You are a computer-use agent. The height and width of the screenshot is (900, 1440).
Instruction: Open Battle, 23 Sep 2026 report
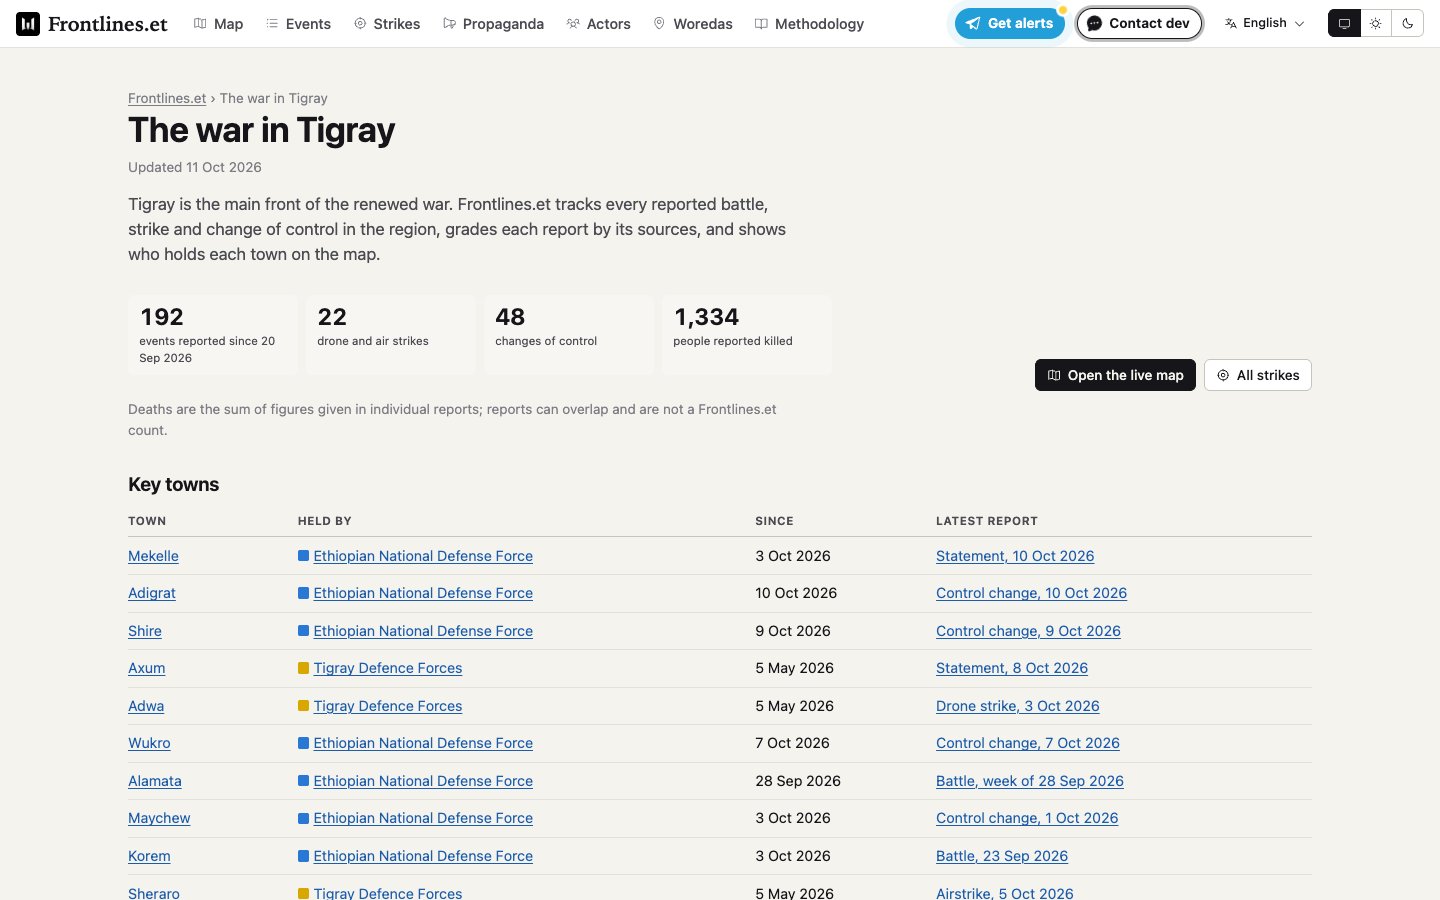pyautogui.click(x=1002, y=856)
